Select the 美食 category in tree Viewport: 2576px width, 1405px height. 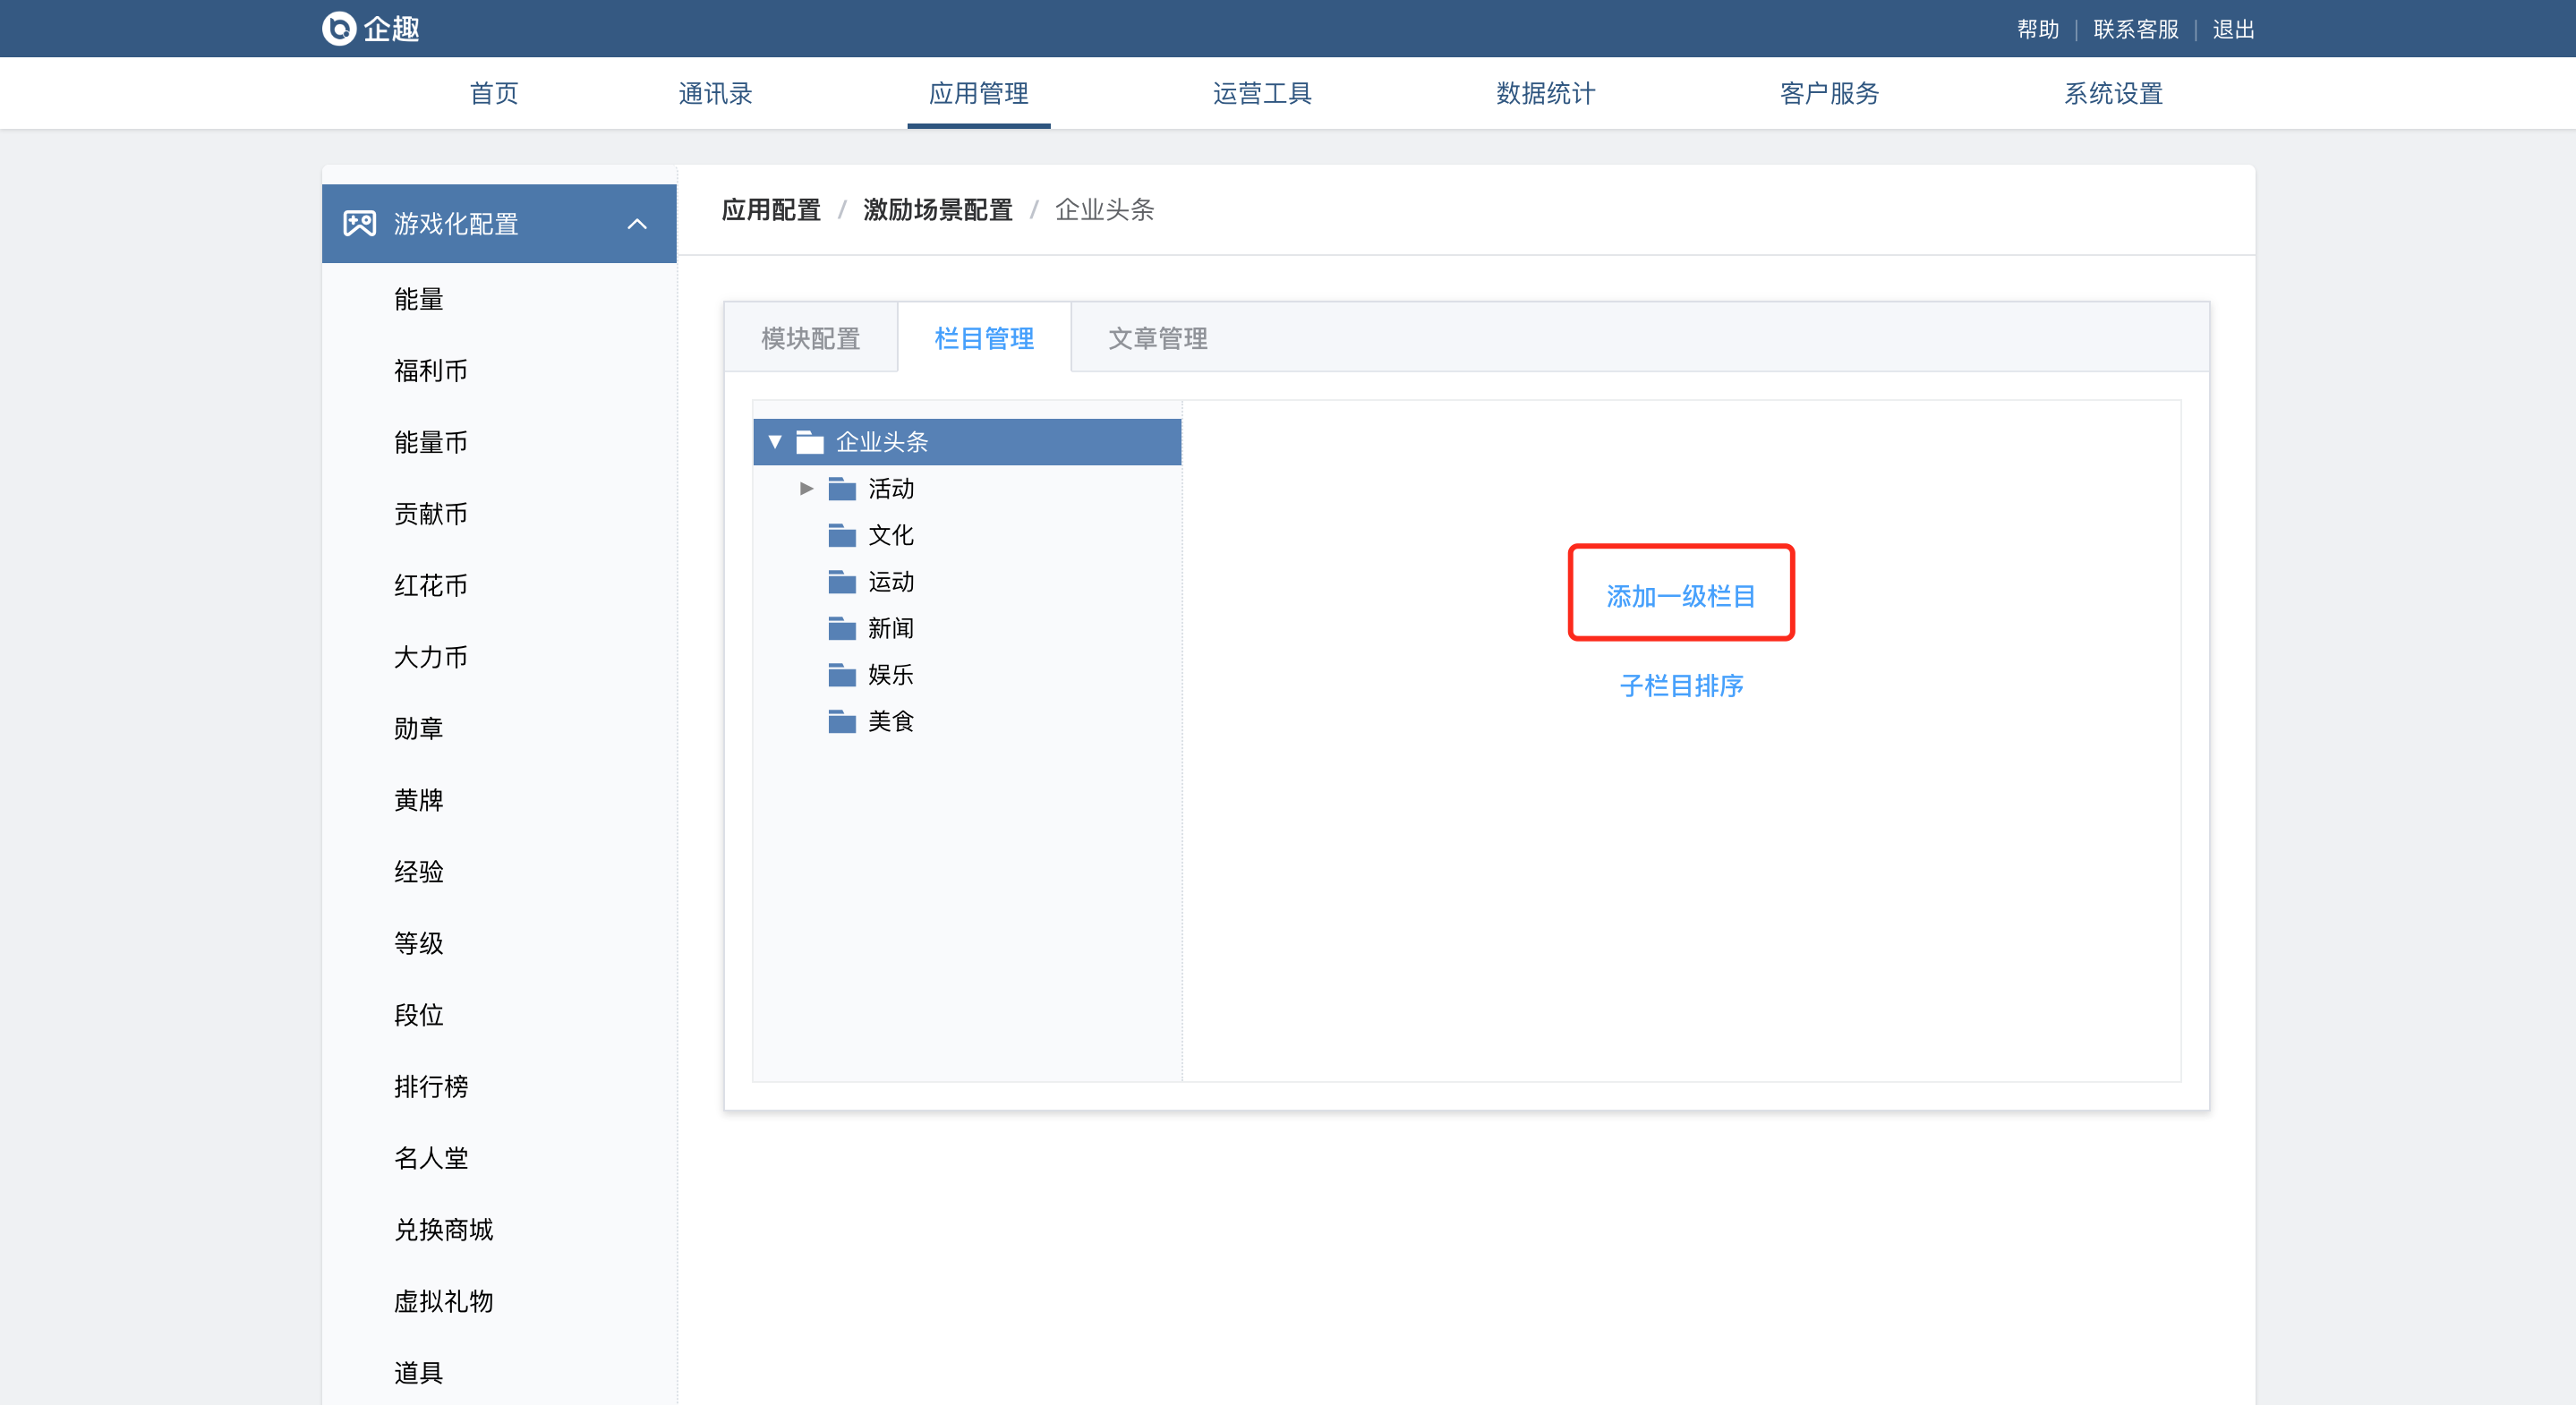coord(891,721)
